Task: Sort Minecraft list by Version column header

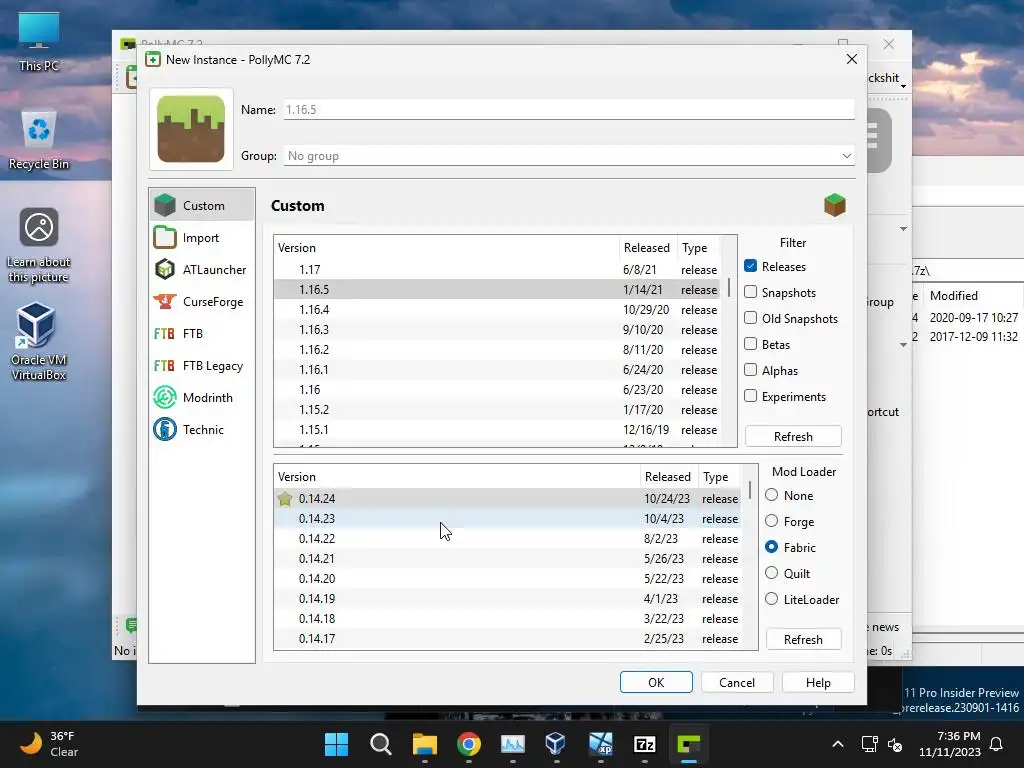Action: tap(446, 248)
